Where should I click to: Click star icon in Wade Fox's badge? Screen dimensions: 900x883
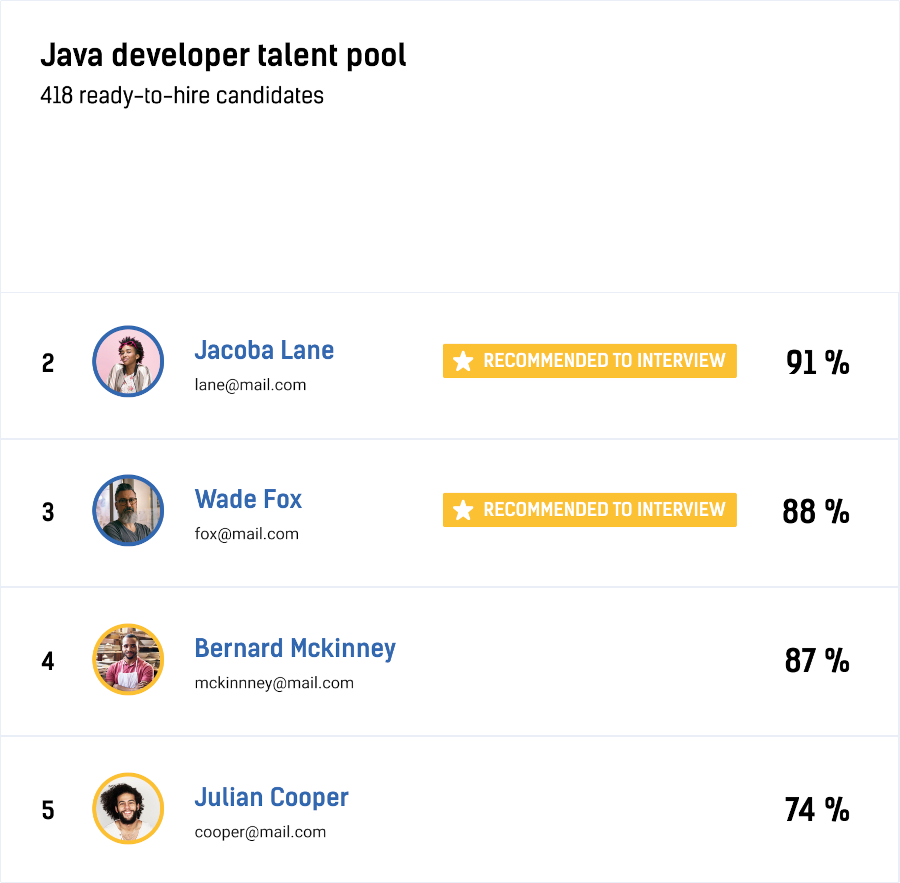pos(462,510)
